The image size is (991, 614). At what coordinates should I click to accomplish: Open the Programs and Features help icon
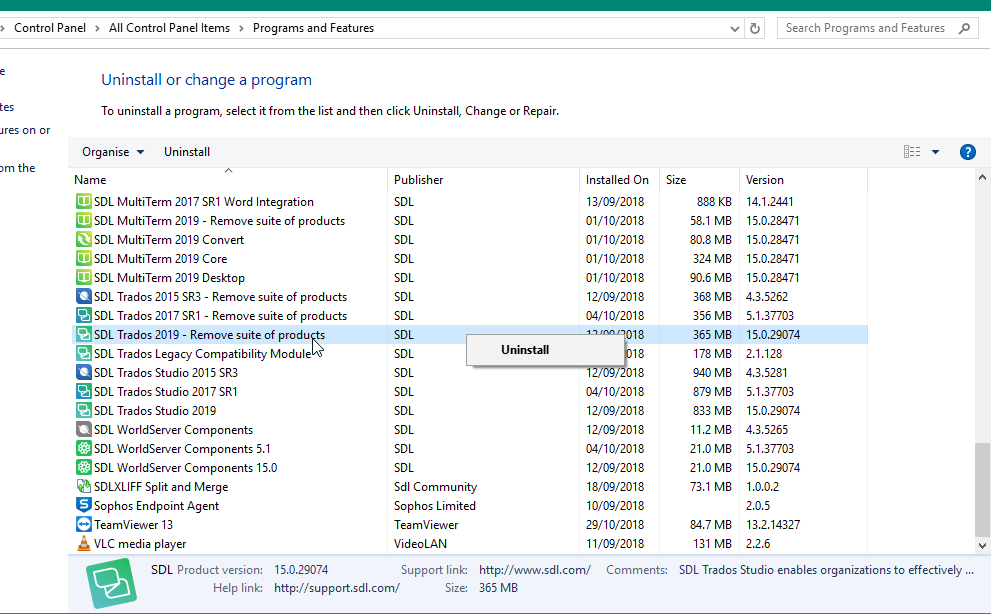[967, 152]
